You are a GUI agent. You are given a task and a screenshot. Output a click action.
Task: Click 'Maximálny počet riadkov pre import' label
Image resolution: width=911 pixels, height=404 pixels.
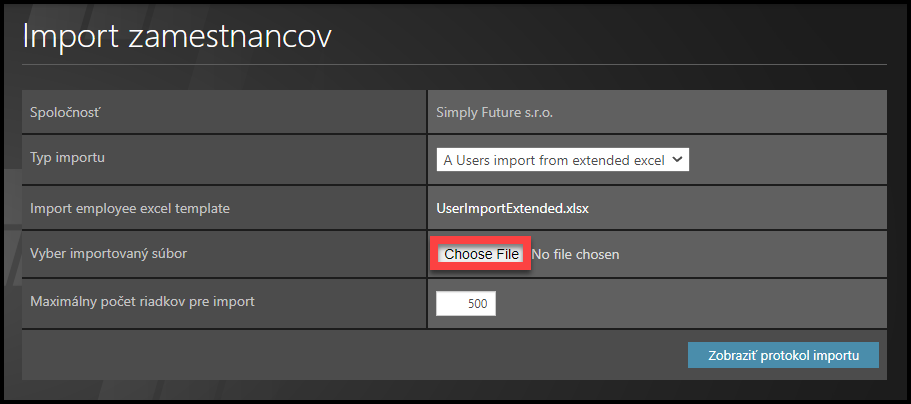(143, 301)
